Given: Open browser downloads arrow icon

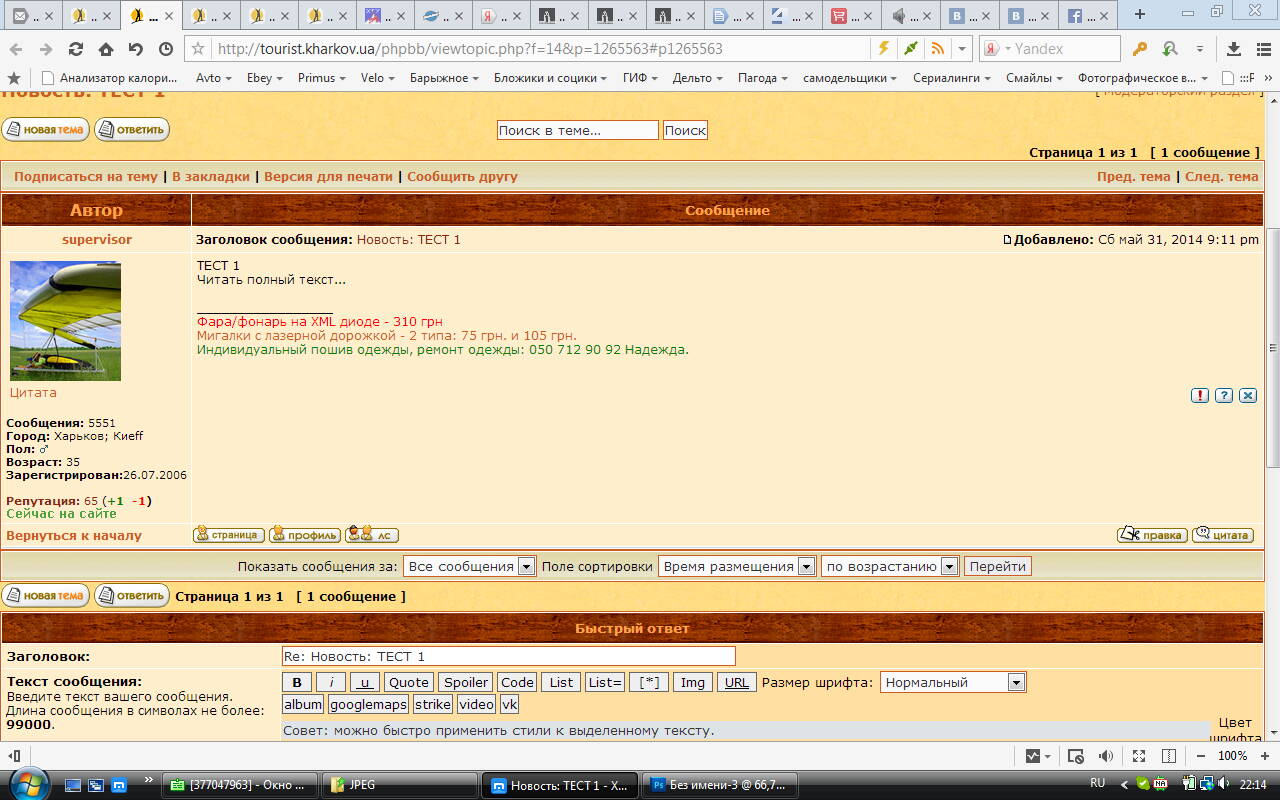Looking at the screenshot, I should point(1233,49).
